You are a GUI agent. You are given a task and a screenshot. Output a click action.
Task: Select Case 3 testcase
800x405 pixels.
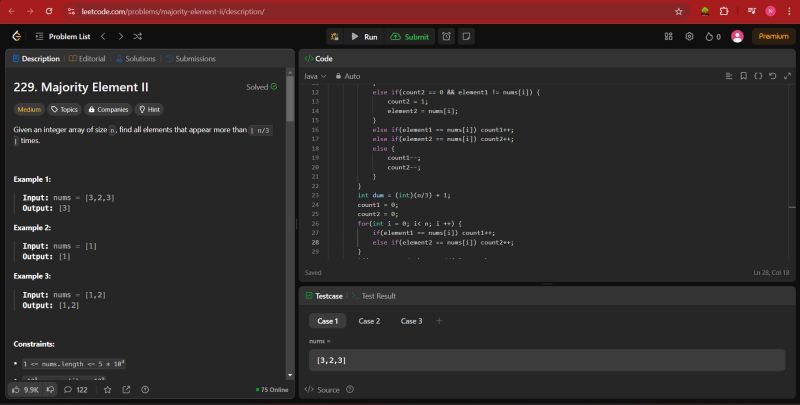click(411, 321)
